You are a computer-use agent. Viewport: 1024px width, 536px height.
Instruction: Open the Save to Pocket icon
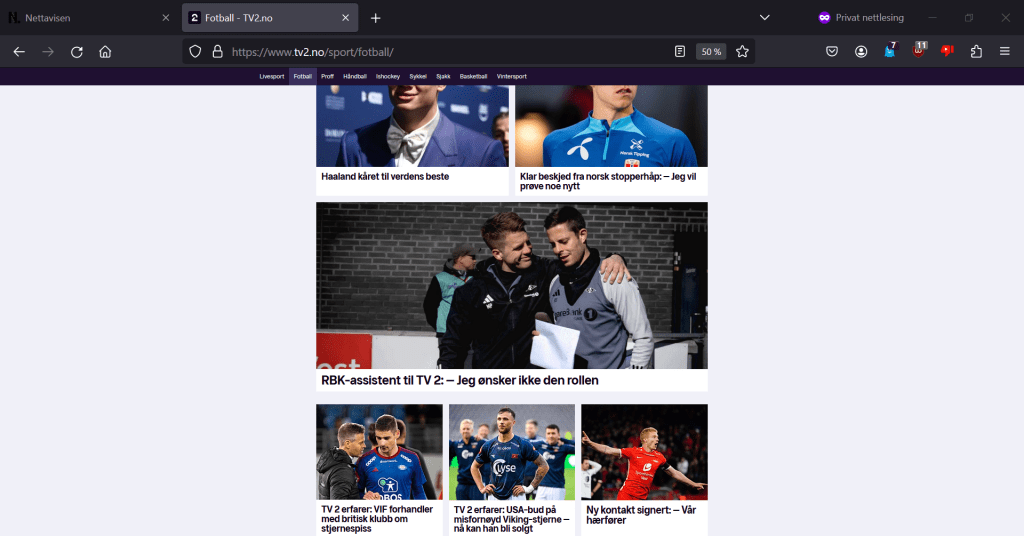[x=832, y=52]
